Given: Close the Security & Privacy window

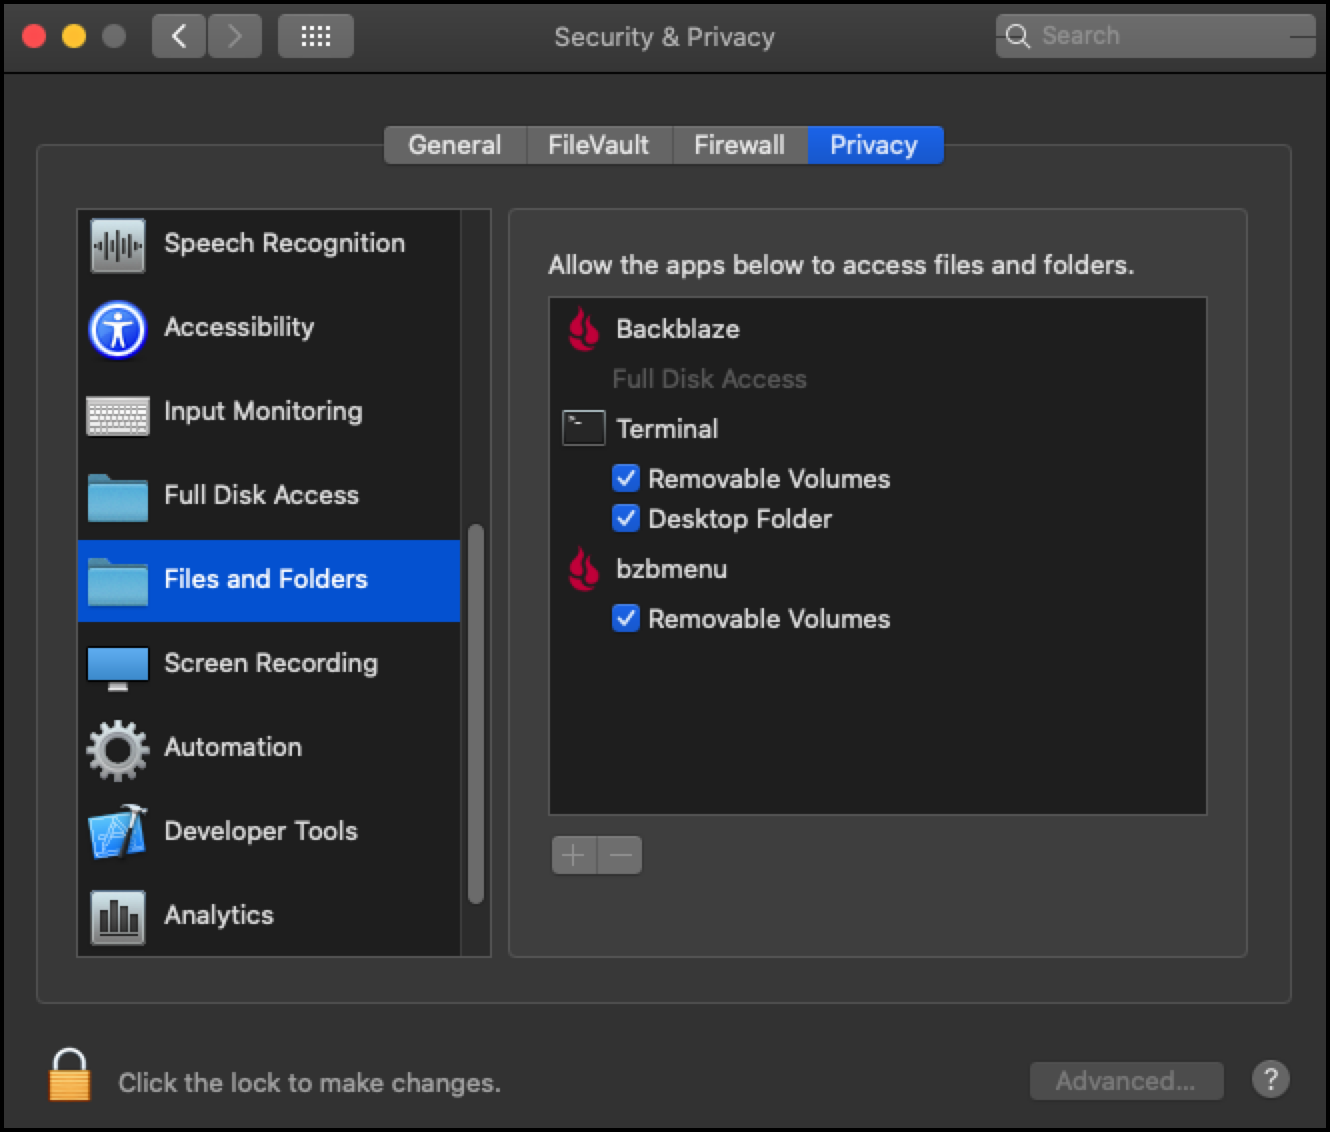Looking at the screenshot, I should (x=34, y=37).
